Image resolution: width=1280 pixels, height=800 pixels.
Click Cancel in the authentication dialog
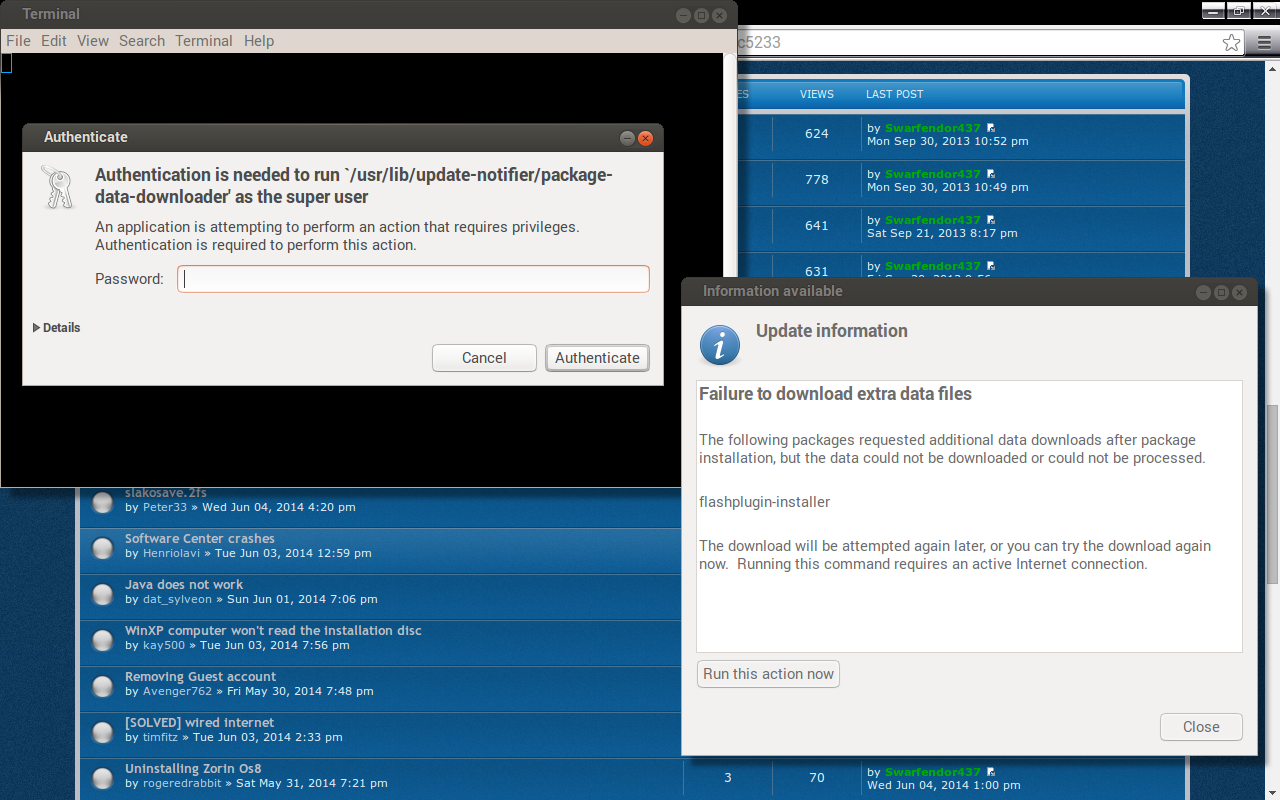pyautogui.click(x=484, y=358)
